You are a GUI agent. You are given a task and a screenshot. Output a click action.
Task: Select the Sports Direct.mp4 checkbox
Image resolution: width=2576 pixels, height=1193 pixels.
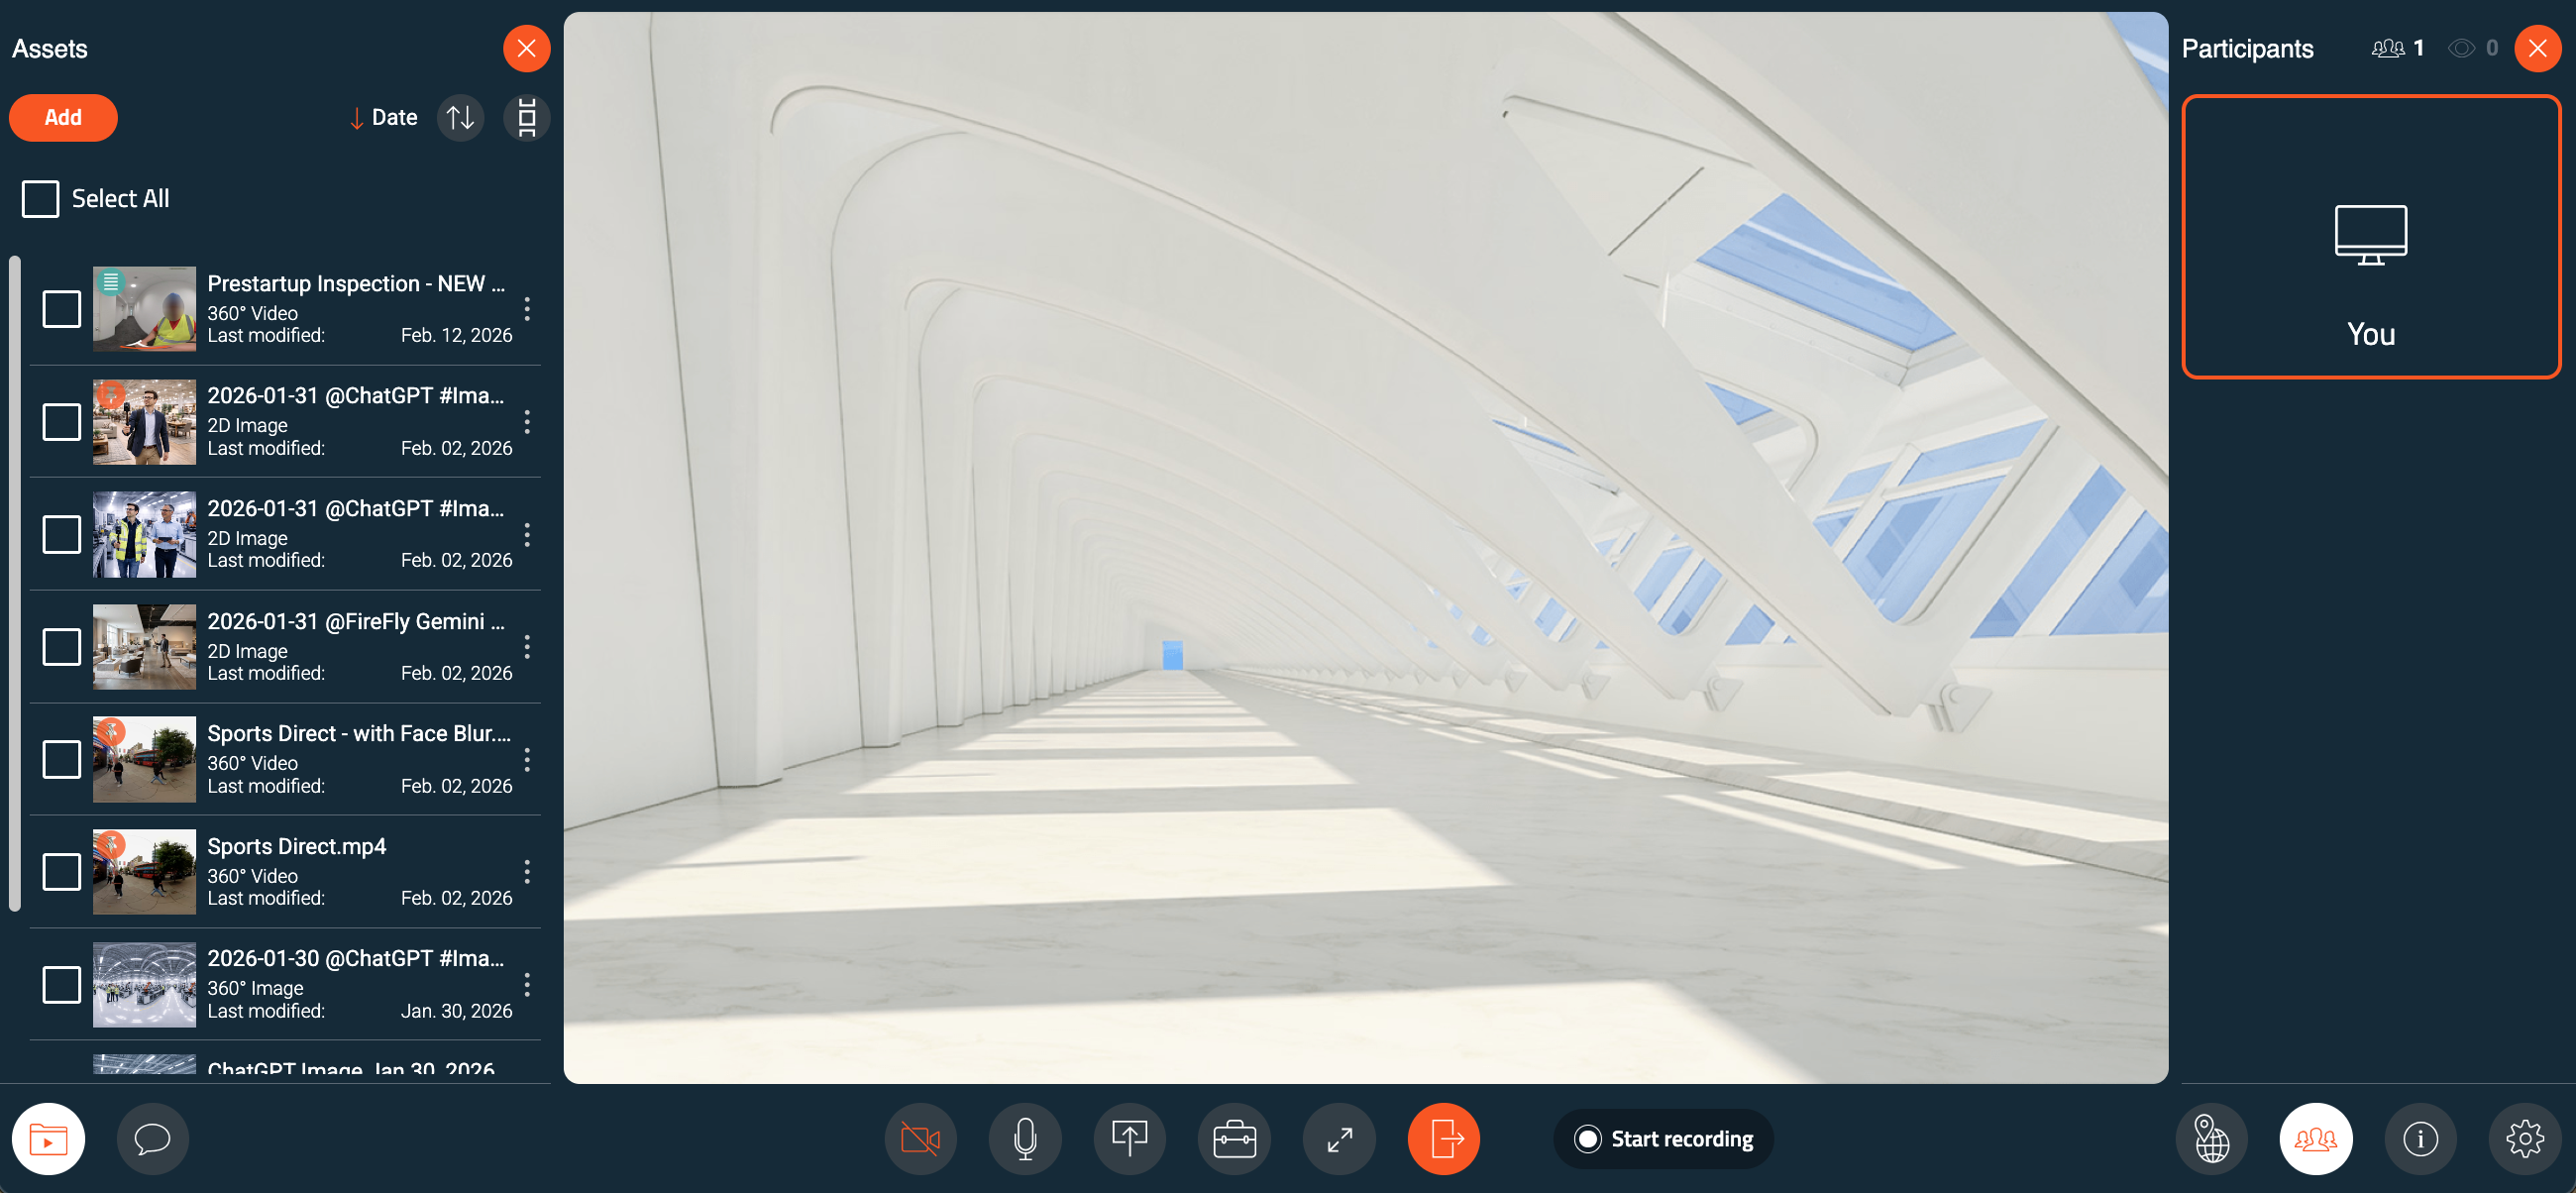pyautogui.click(x=62, y=872)
